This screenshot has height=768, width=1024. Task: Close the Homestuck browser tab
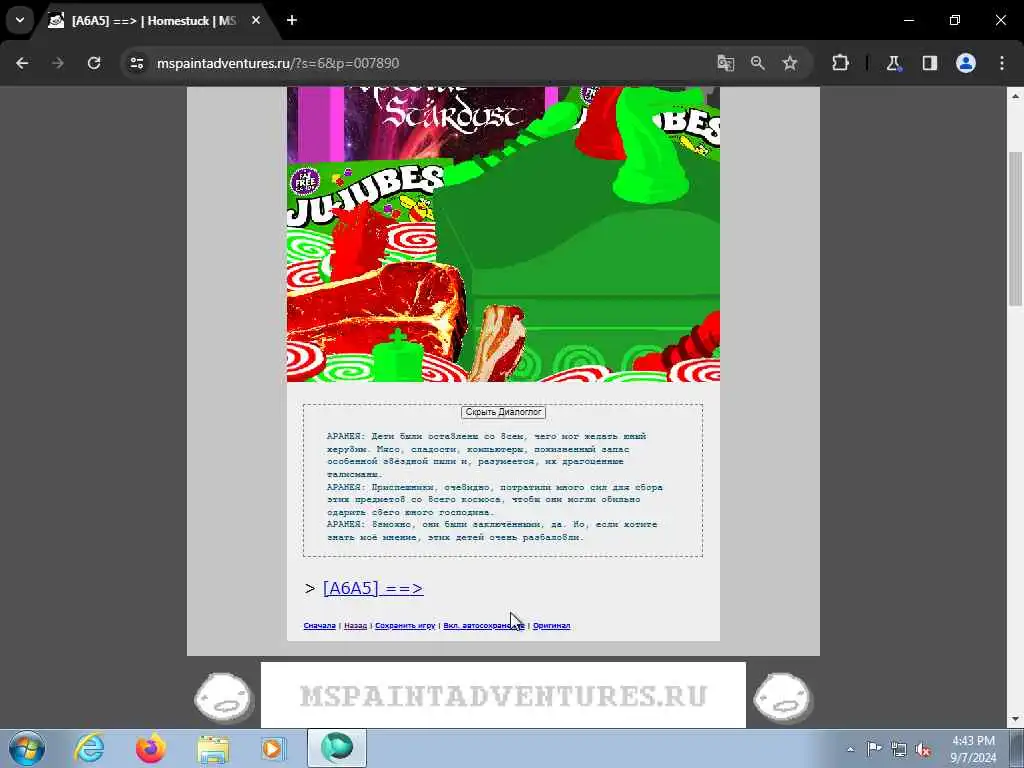(x=256, y=21)
